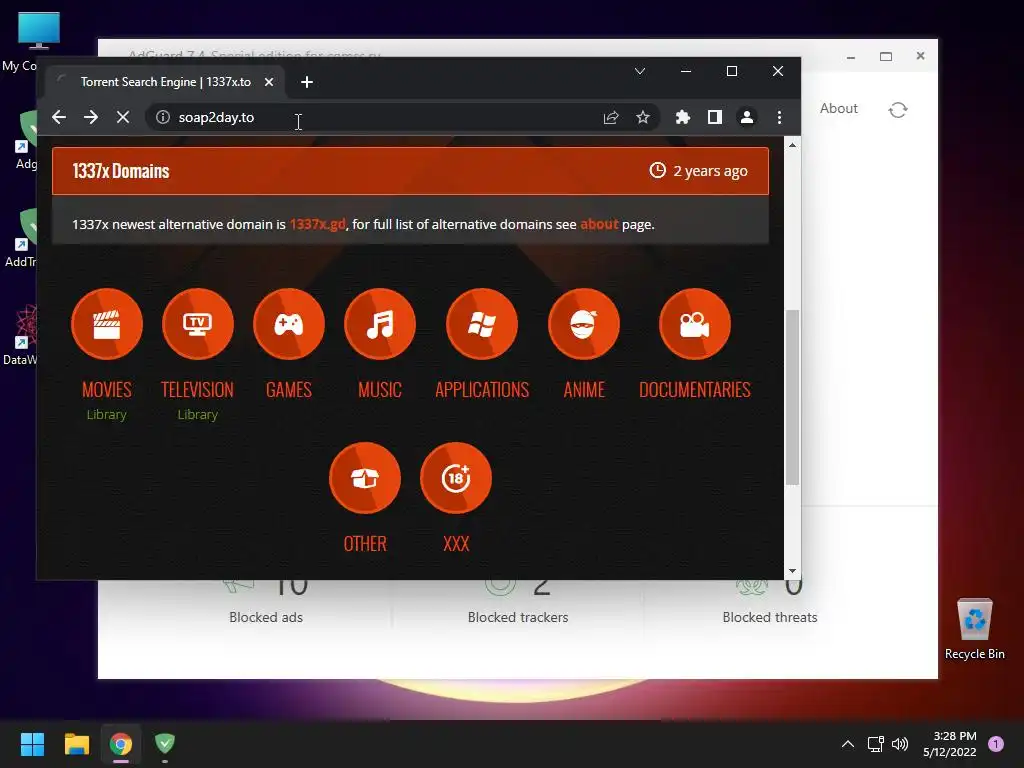Open the Other category icon

point(365,478)
